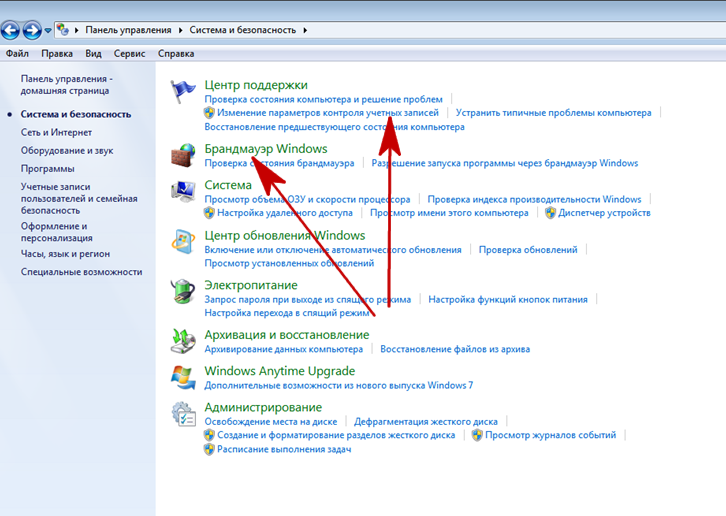Click Проверка индекса производительности Windows
This screenshot has height=516, width=726.
pyautogui.click(x=534, y=199)
